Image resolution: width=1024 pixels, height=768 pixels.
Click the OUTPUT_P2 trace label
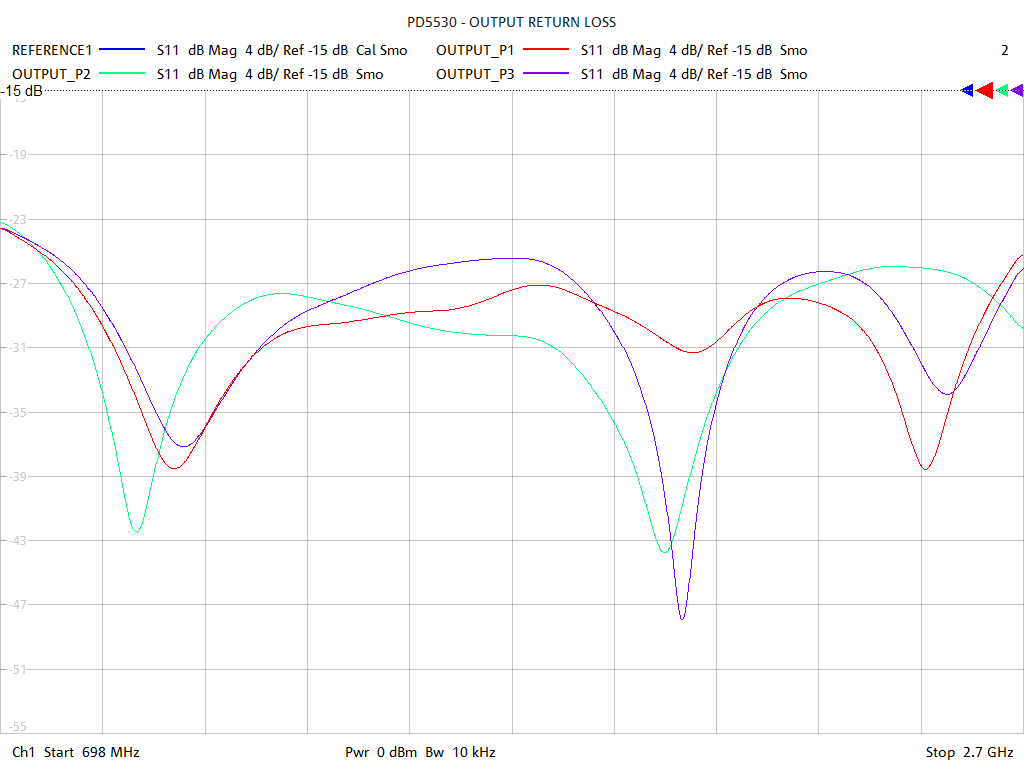(x=51, y=74)
